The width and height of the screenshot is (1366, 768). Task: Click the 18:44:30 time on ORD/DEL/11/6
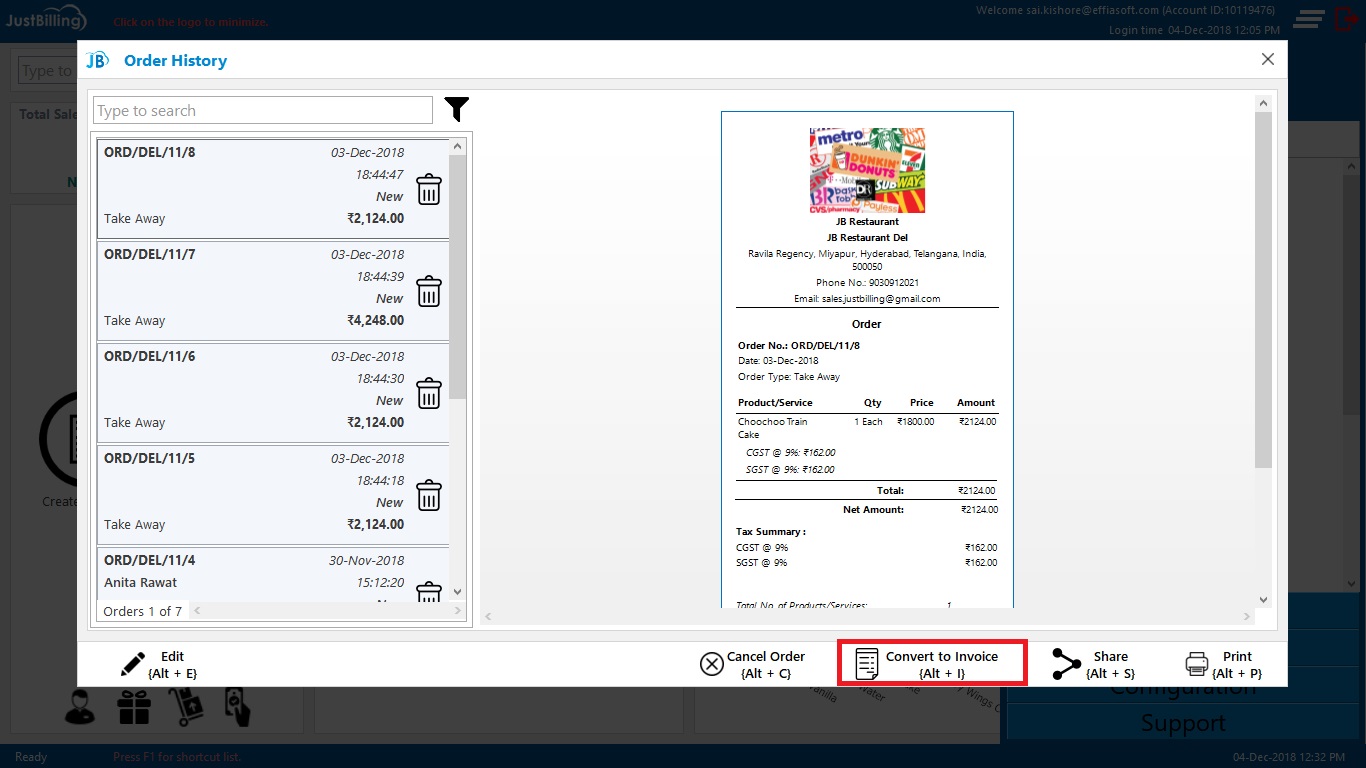tap(380, 379)
